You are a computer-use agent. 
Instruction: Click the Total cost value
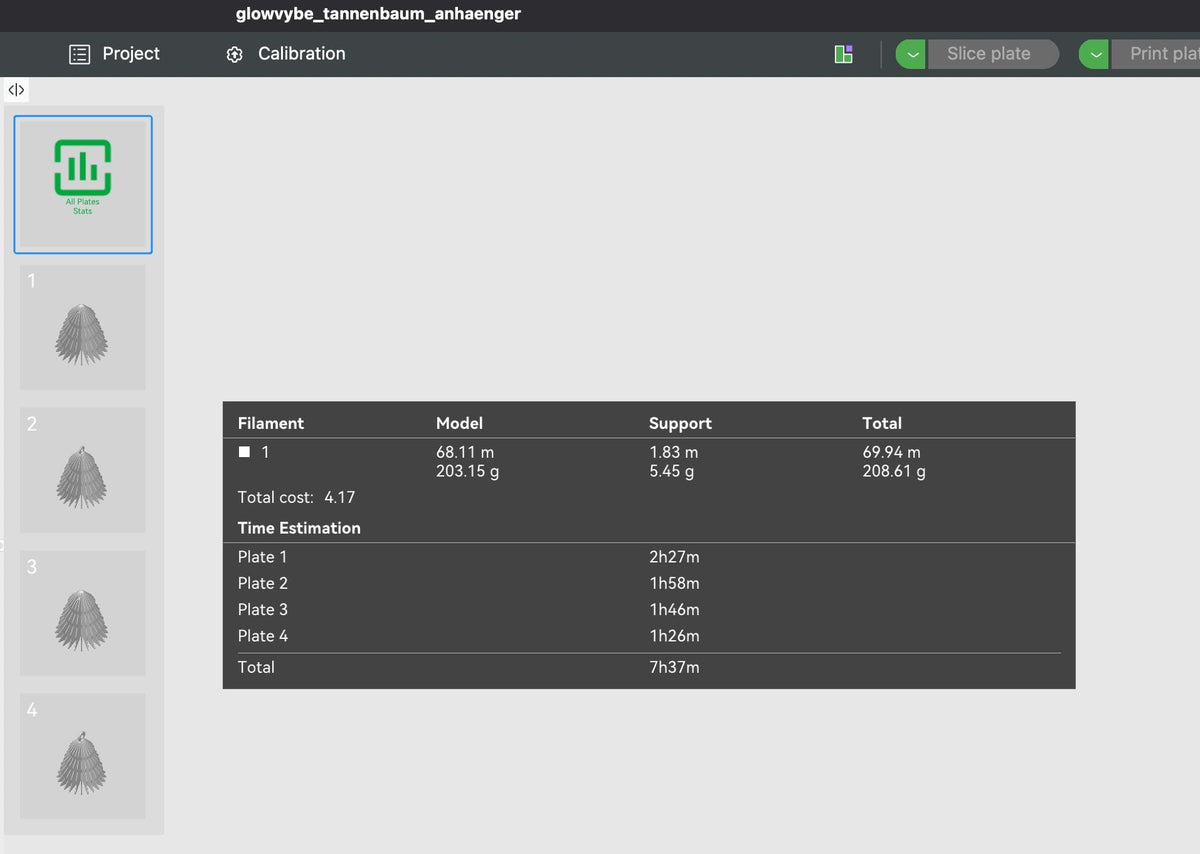(x=340, y=497)
